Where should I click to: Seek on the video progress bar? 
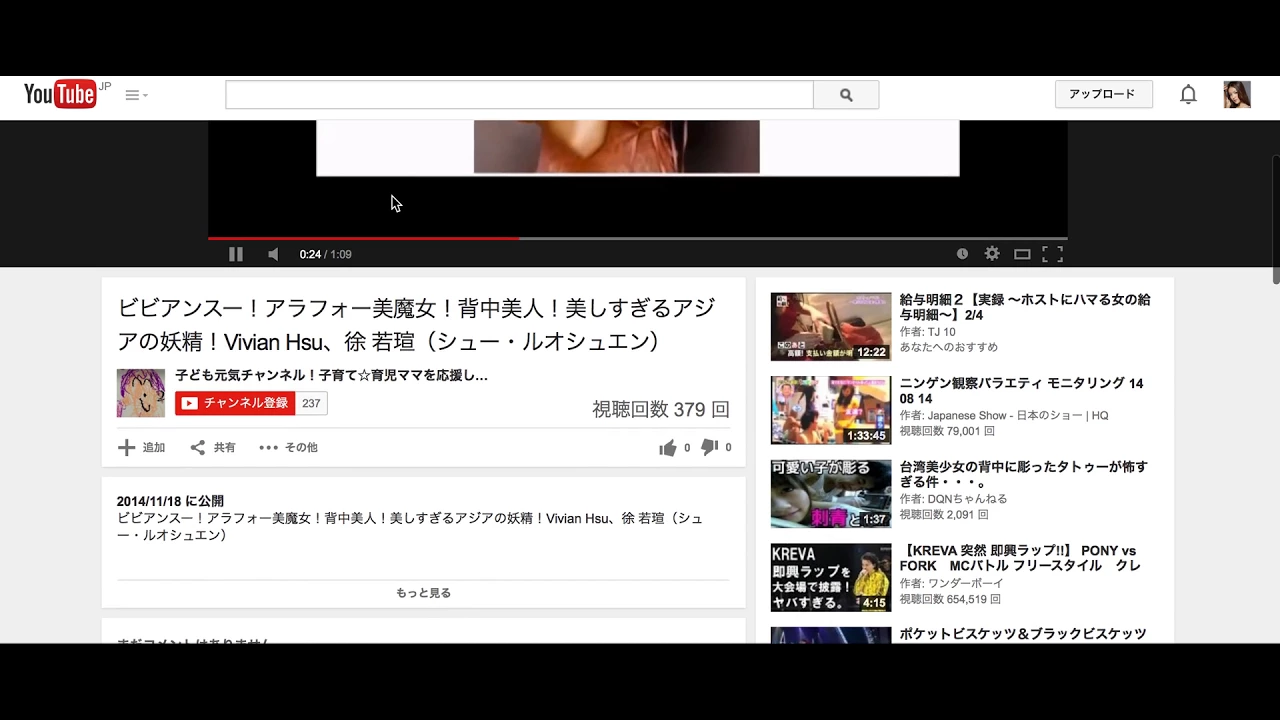[x=638, y=238]
